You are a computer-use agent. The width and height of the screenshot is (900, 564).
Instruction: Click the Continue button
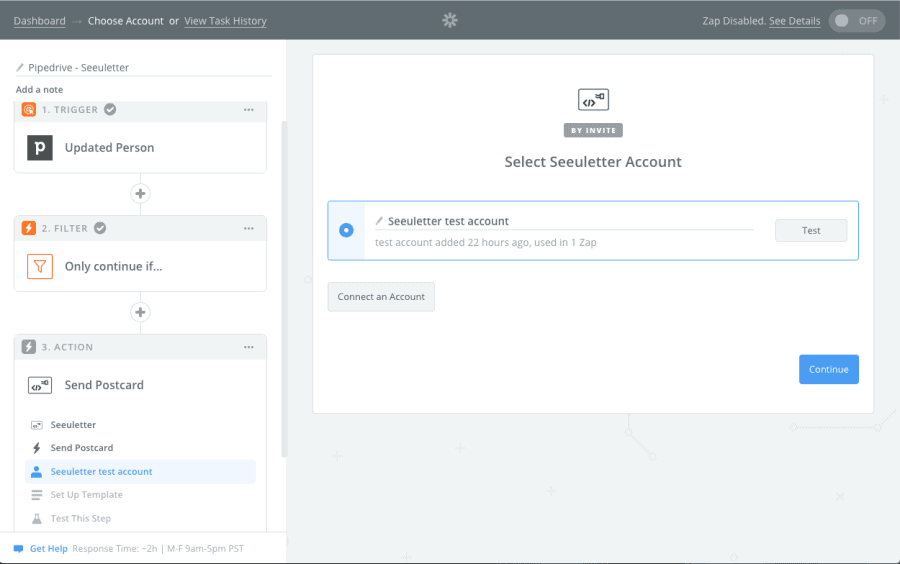coord(829,369)
